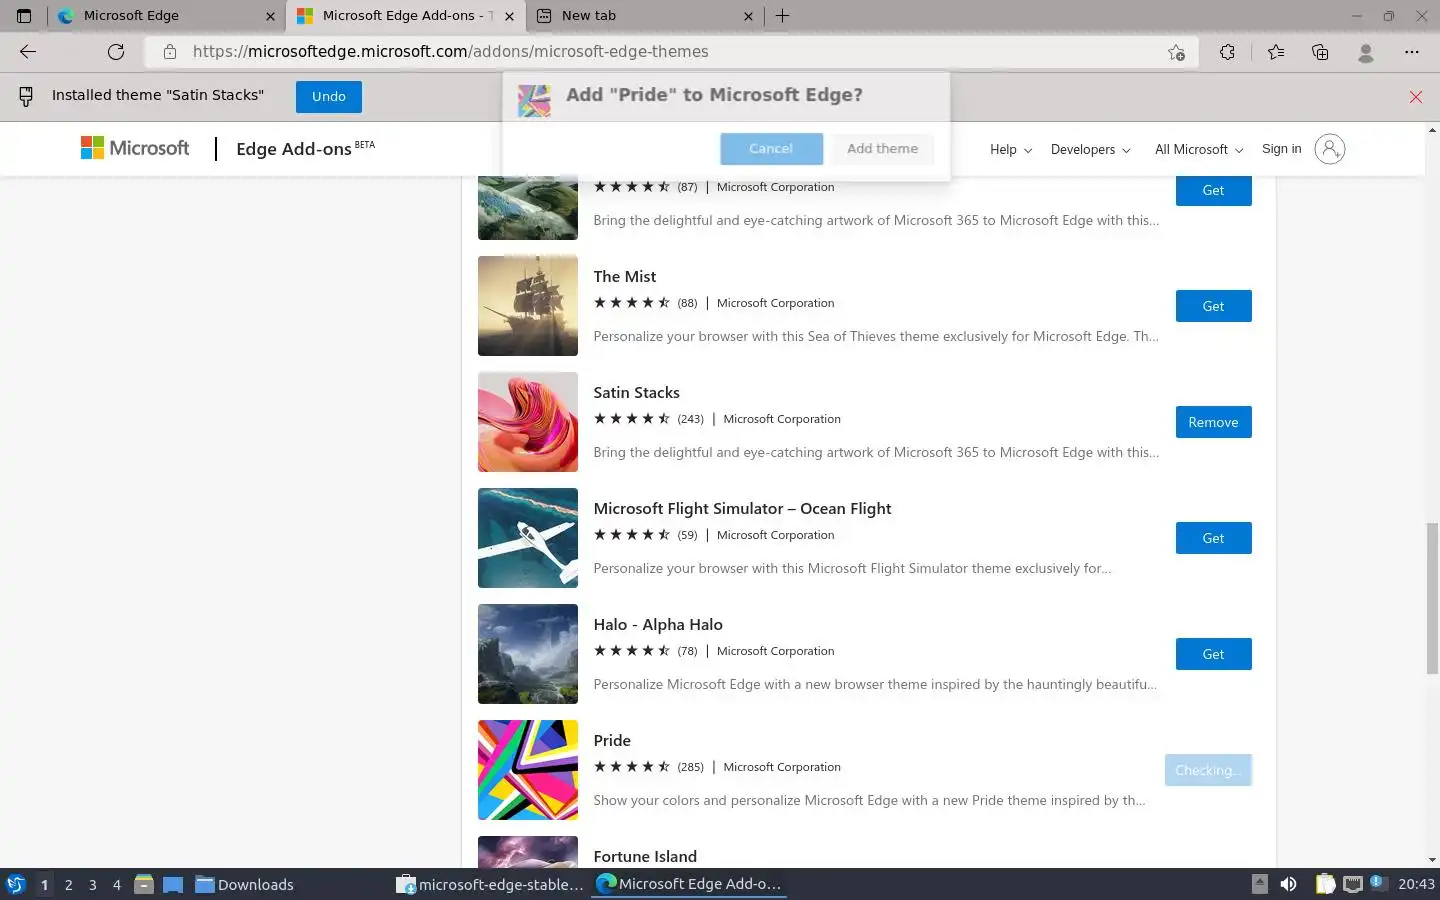Click the Sign in link
Screen dimensions: 1440x900
pyautogui.click(x=1281, y=149)
